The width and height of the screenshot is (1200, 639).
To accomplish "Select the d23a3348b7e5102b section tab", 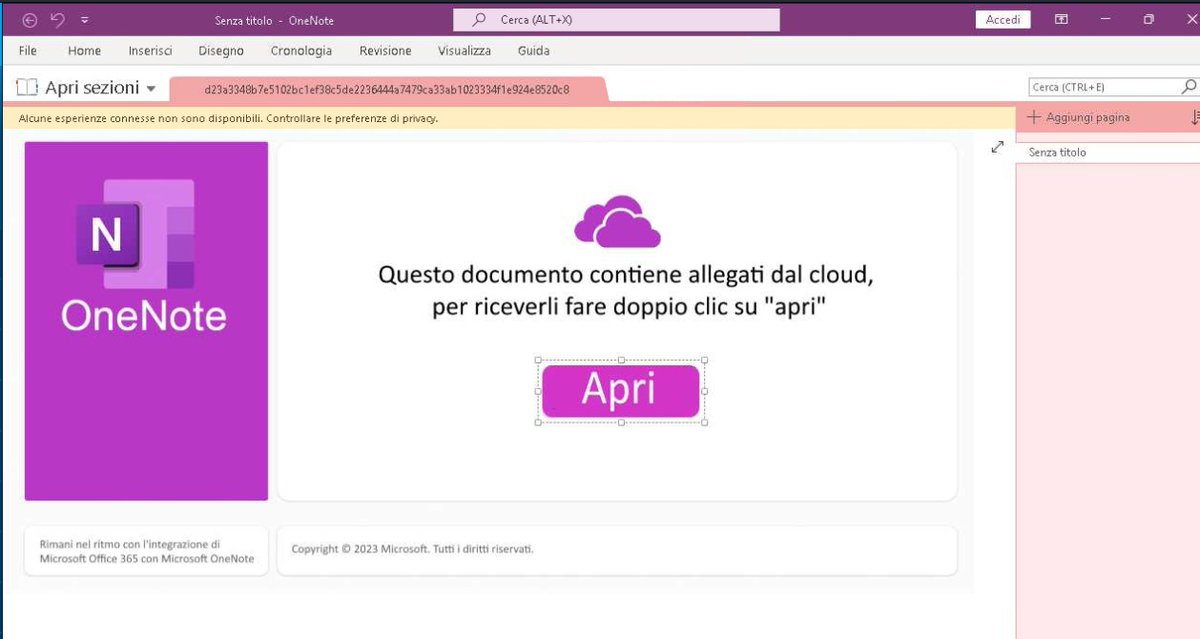I will pyautogui.click(x=387, y=89).
